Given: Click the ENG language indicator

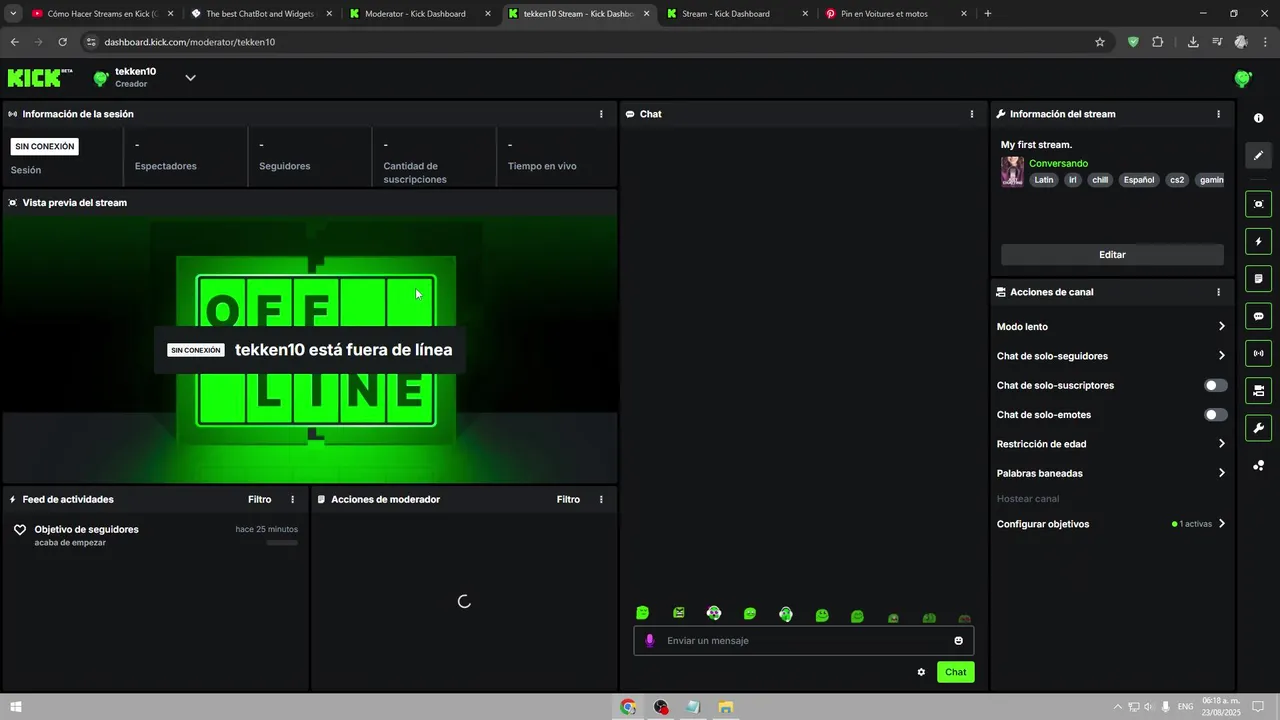Looking at the screenshot, I should click(x=1185, y=707).
